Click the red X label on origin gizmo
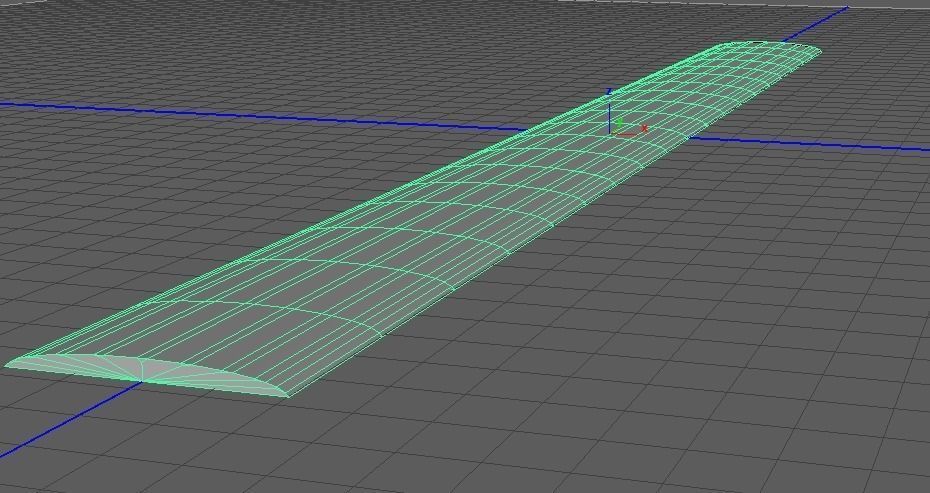This screenshot has height=493, width=930. click(x=644, y=128)
